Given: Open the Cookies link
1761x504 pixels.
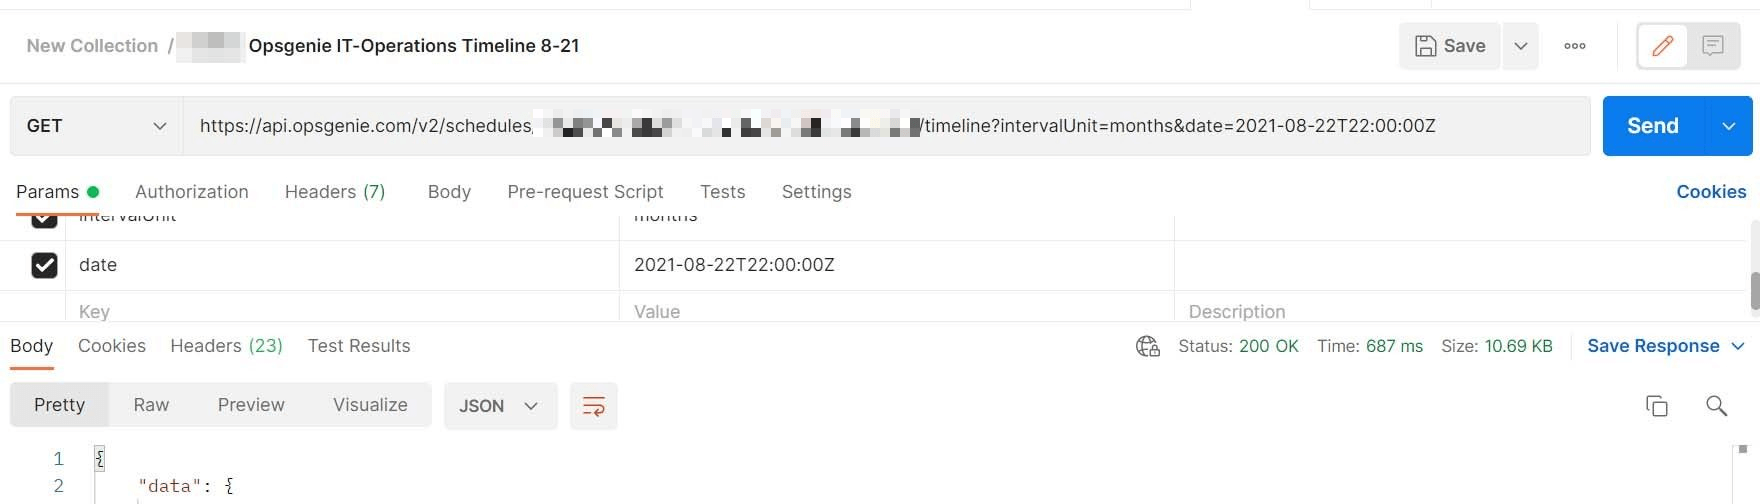Looking at the screenshot, I should point(1710,192).
